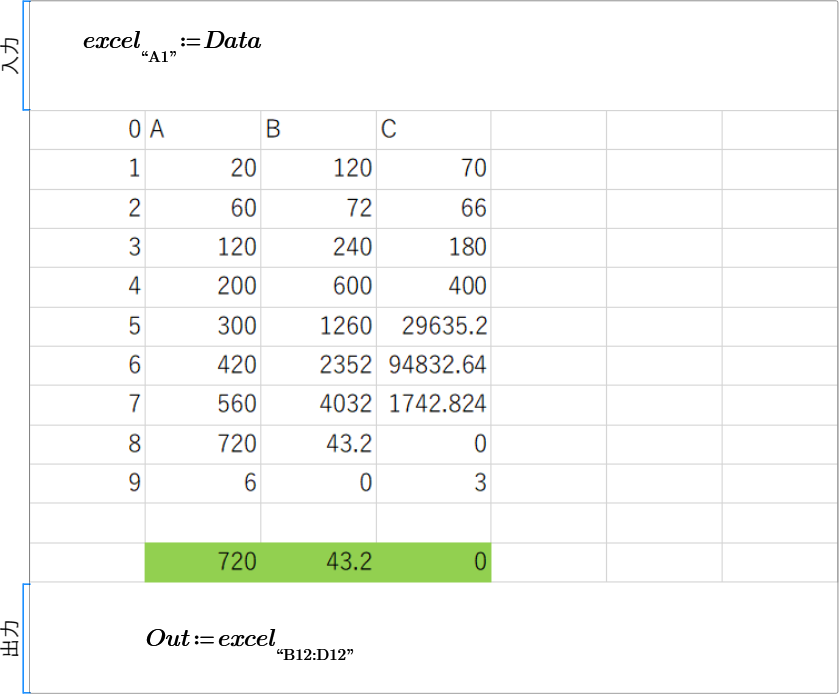Screen dimensions: 839x694
Task: Select the excel "A1" := Data expression
Action: [x=172, y=45]
